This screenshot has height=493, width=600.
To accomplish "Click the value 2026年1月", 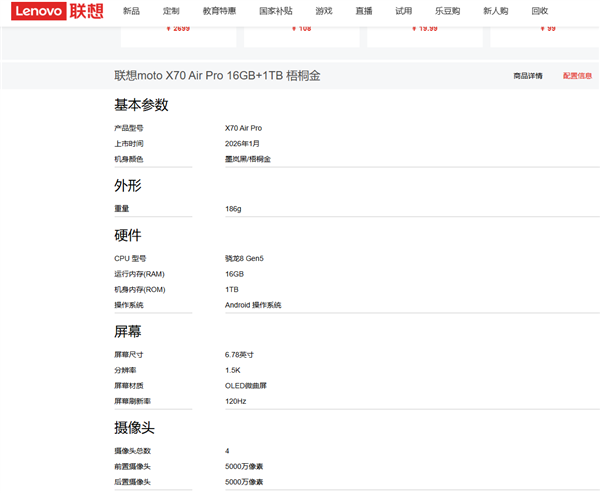I will pyautogui.click(x=242, y=144).
